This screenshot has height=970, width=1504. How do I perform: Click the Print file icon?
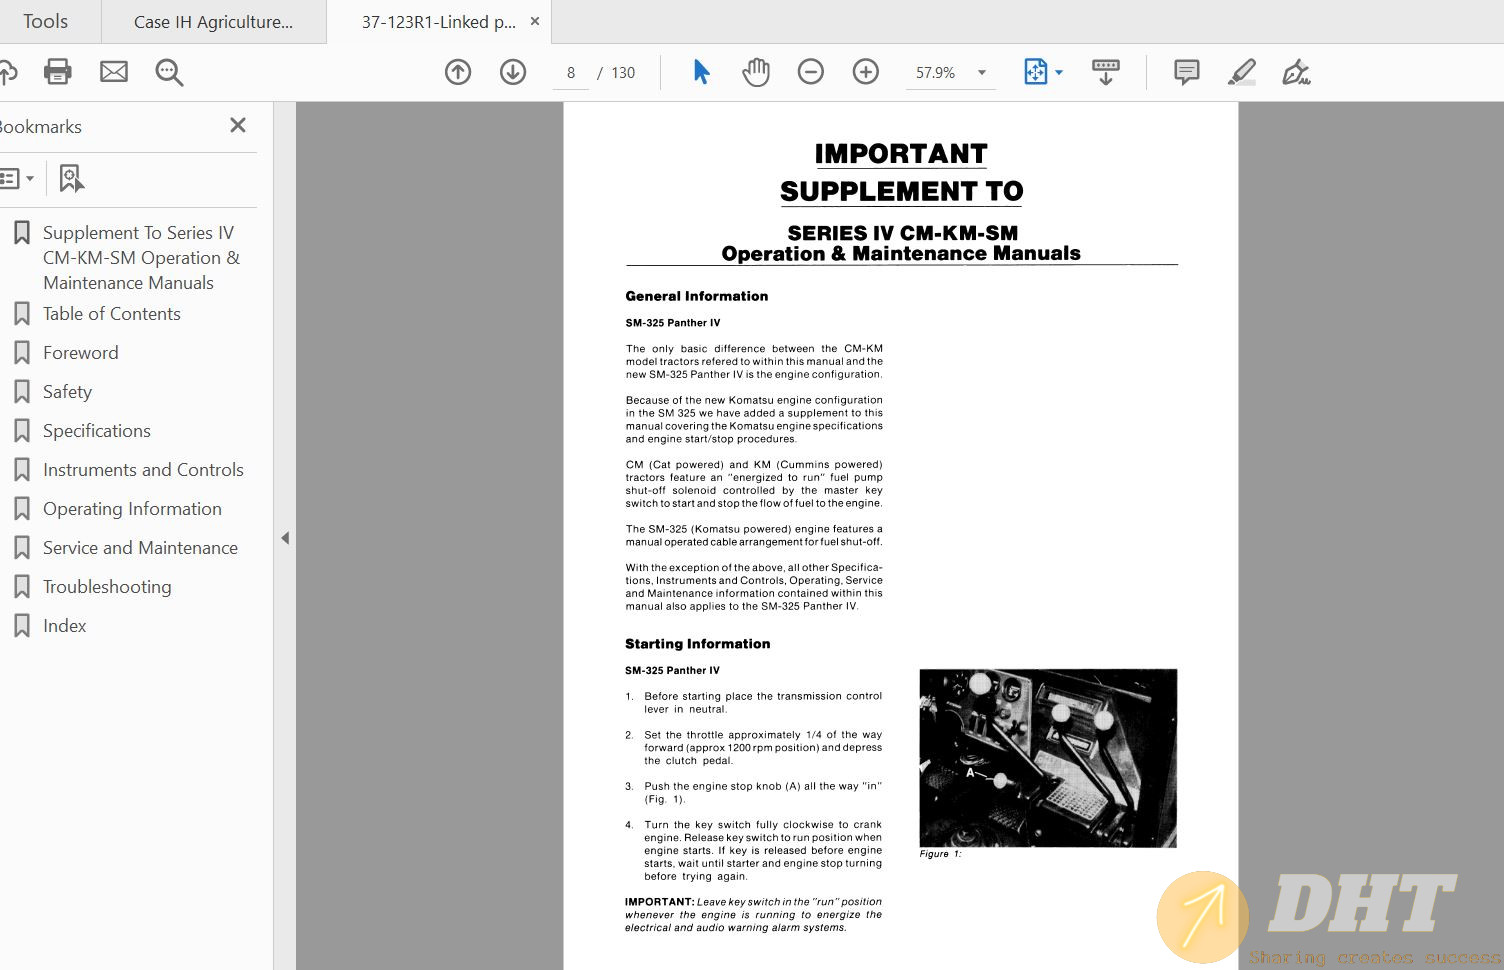pyautogui.click(x=58, y=72)
